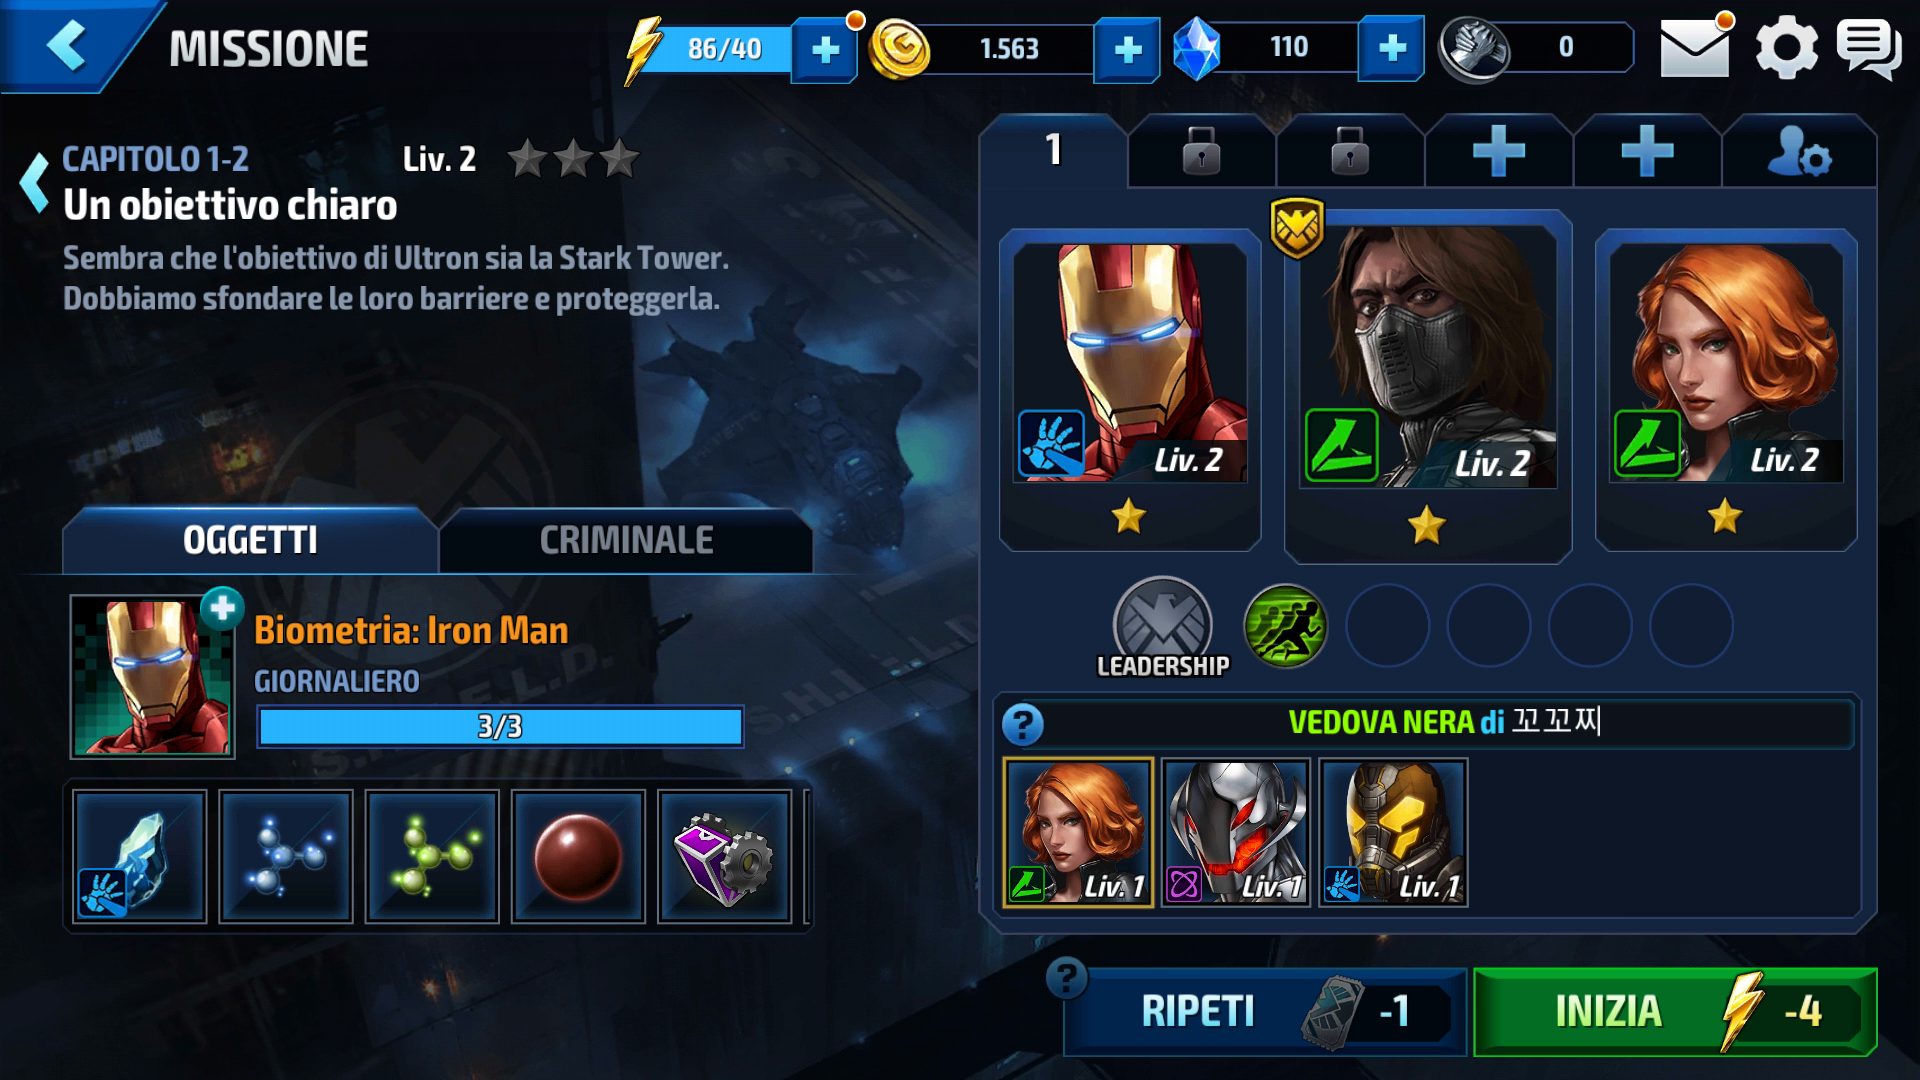Screen dimensions: 1920x1080
Task: Add energy with the plus button
Action: click(825, 50)
